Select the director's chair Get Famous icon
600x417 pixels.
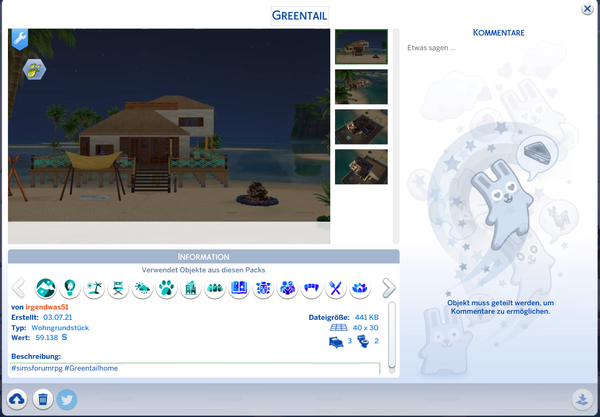click(118, 288)
